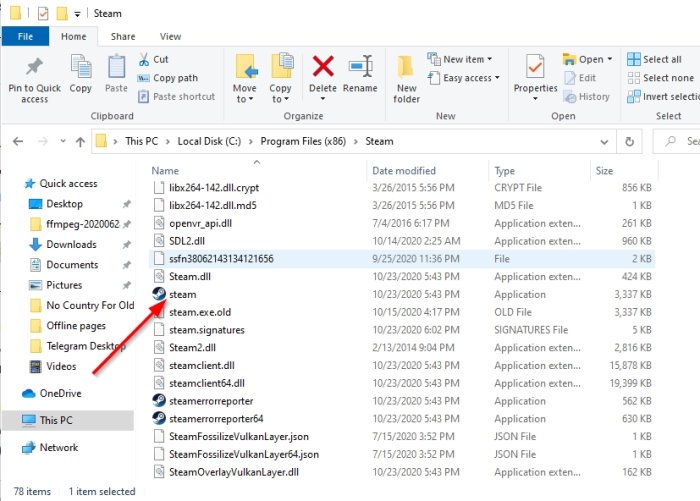Click the New folder icon

click(406, 67)
